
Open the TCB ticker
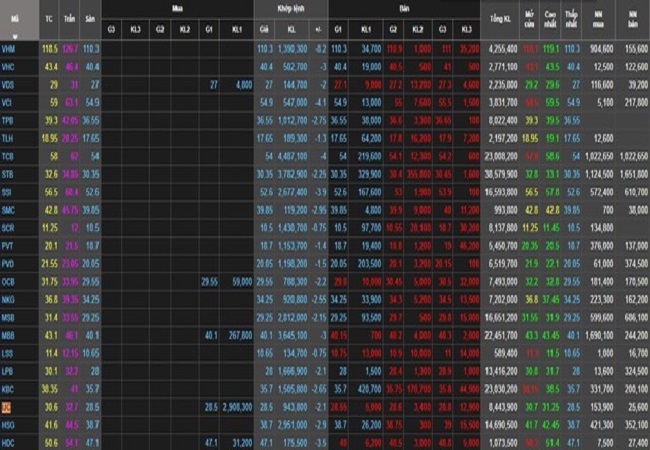[x=7, y=157]
